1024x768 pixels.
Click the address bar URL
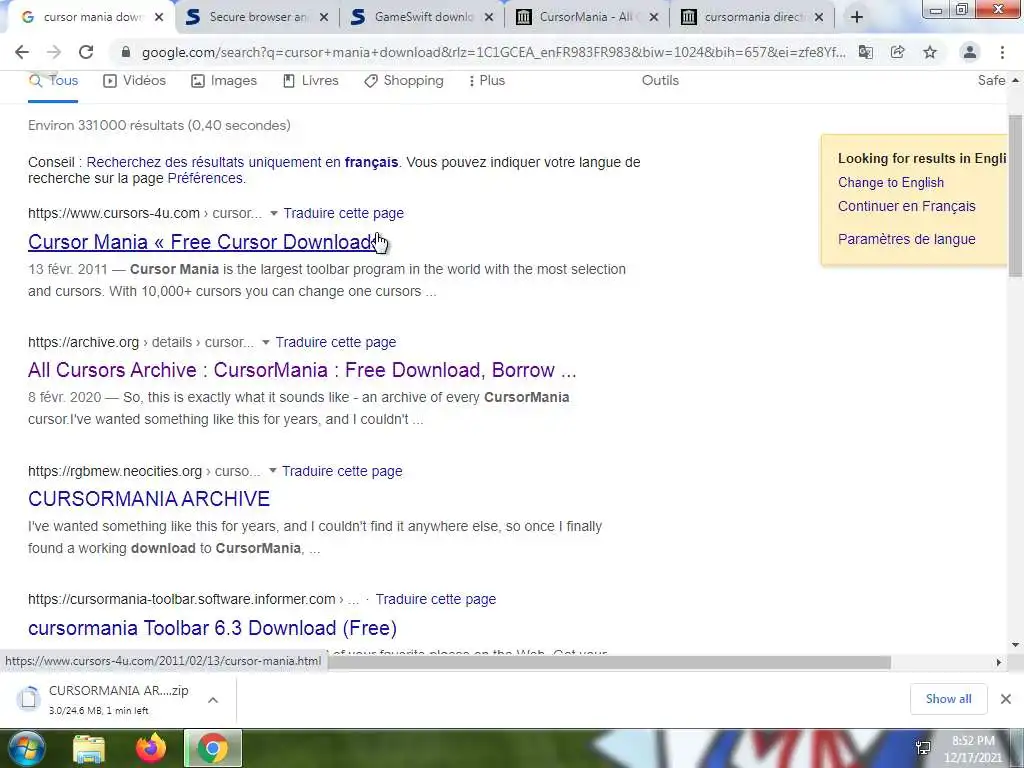point(493,52)
